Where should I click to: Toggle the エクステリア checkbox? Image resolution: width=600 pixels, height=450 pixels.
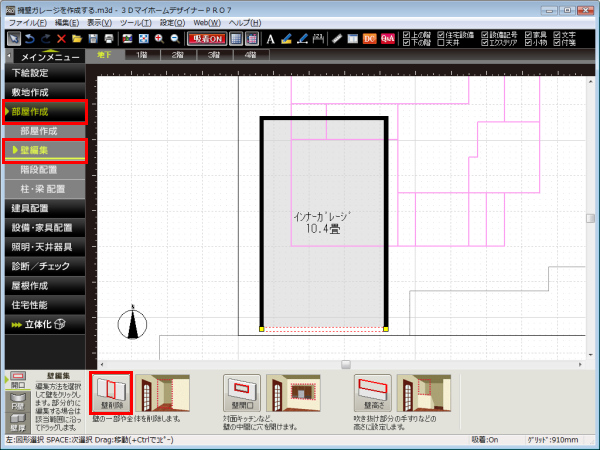(x=483, y=43)
